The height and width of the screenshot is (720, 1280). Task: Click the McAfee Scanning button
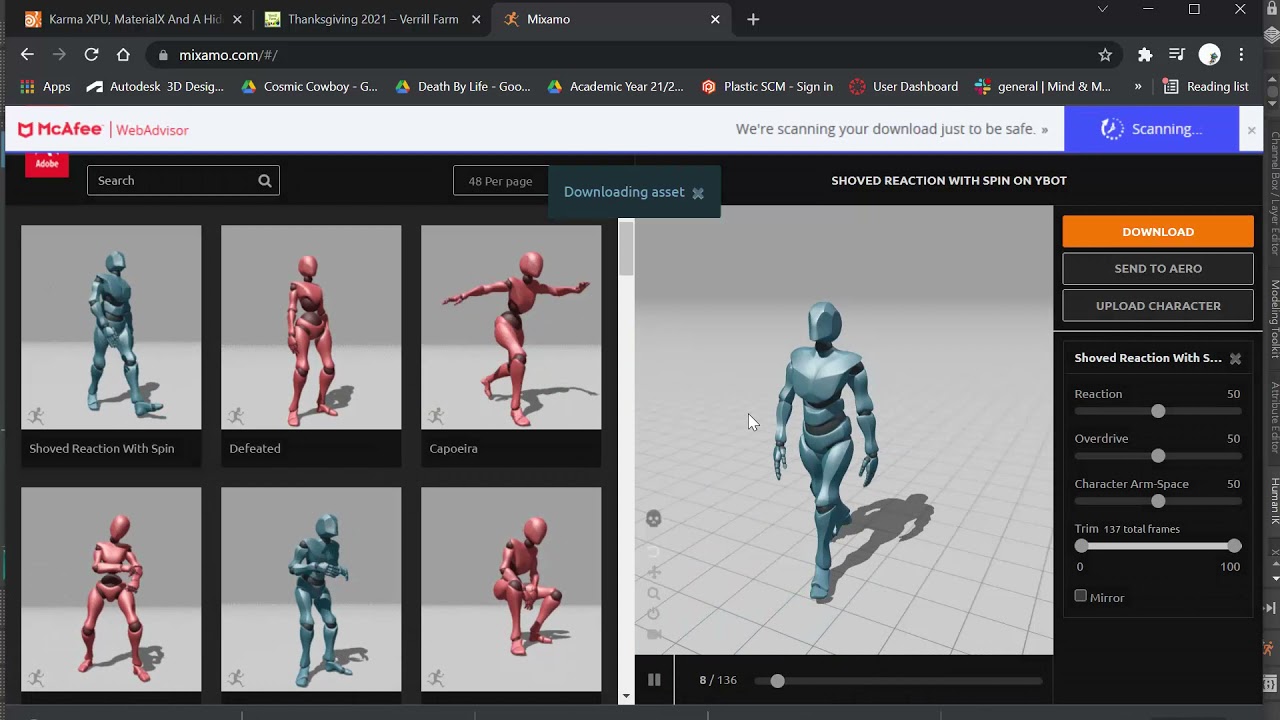1151,130
